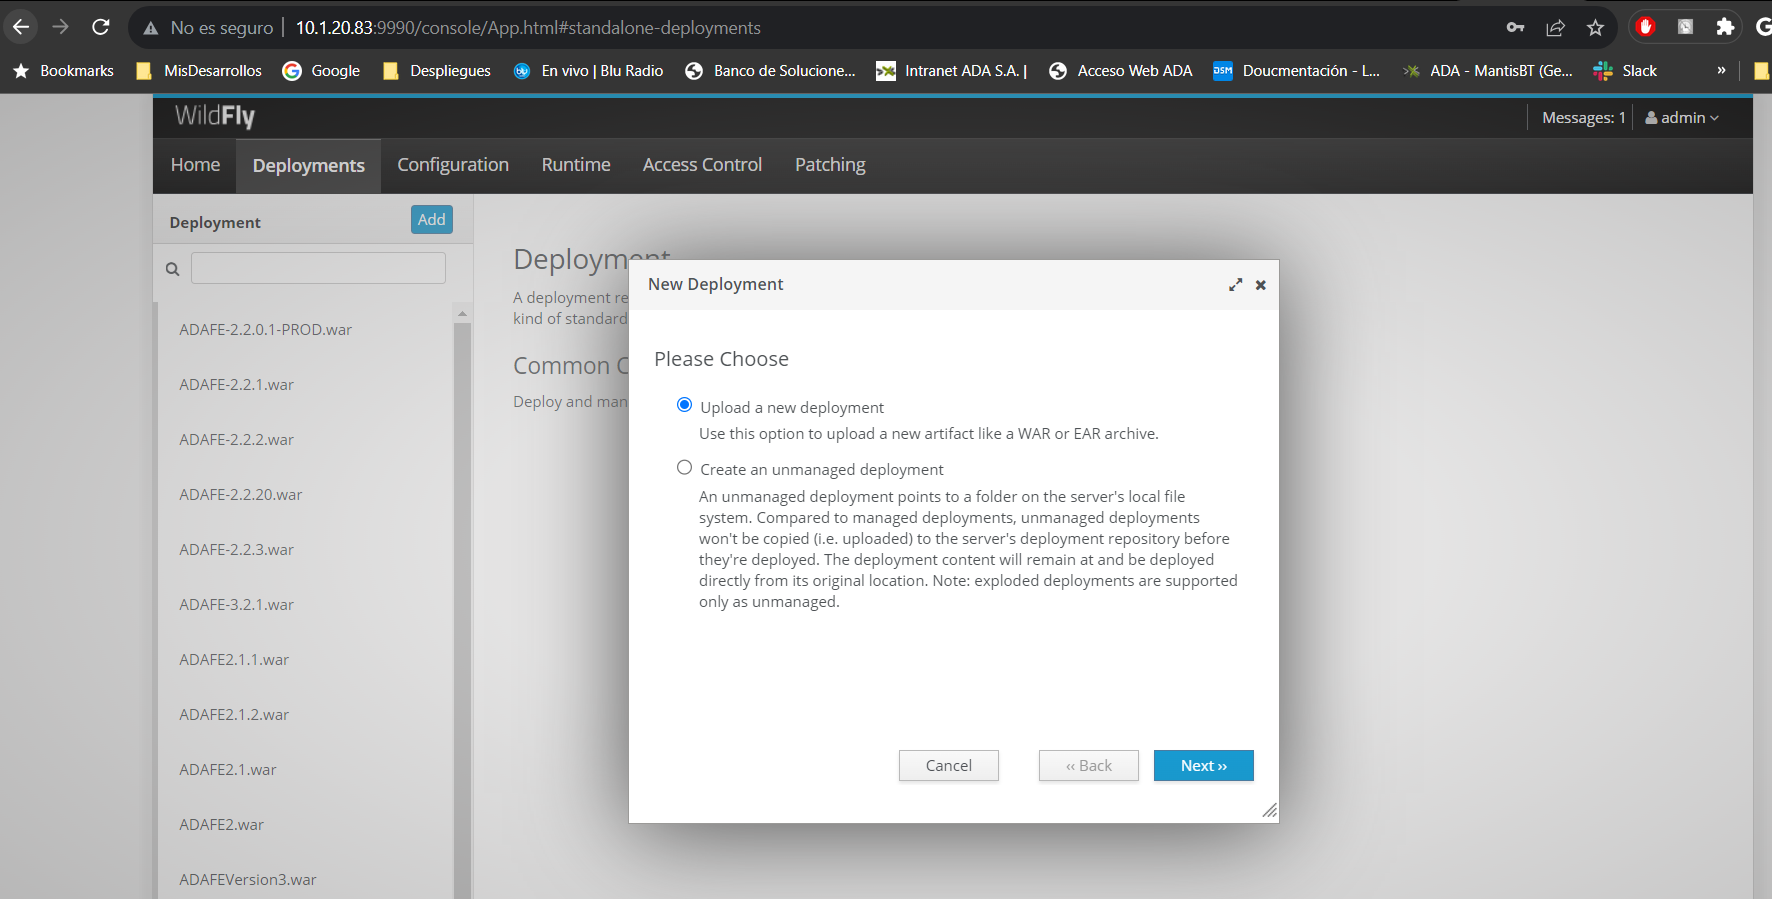1772x899 pixels.
Task: Maximize the New Deployment dialog
Action: 1235,285
